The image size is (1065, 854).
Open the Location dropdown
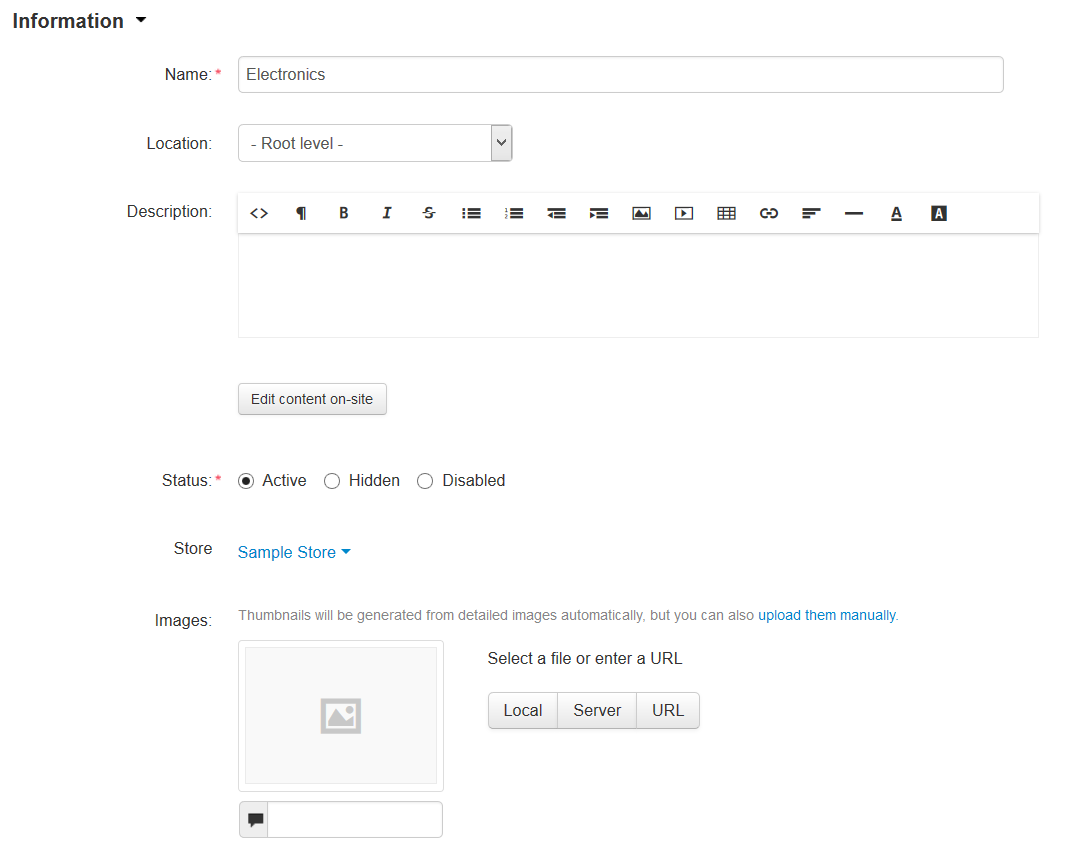pyautogui.click(x=375, y=143)
